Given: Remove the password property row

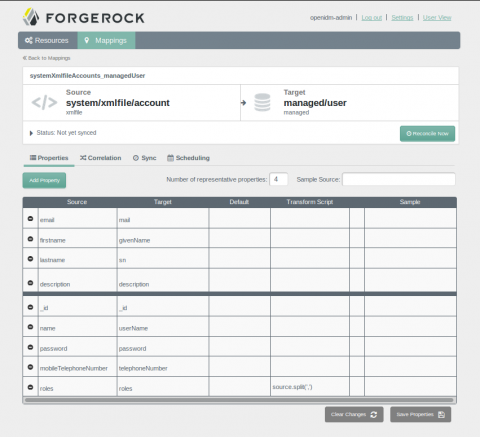Looking at the screenshot, I should [30, 347].
